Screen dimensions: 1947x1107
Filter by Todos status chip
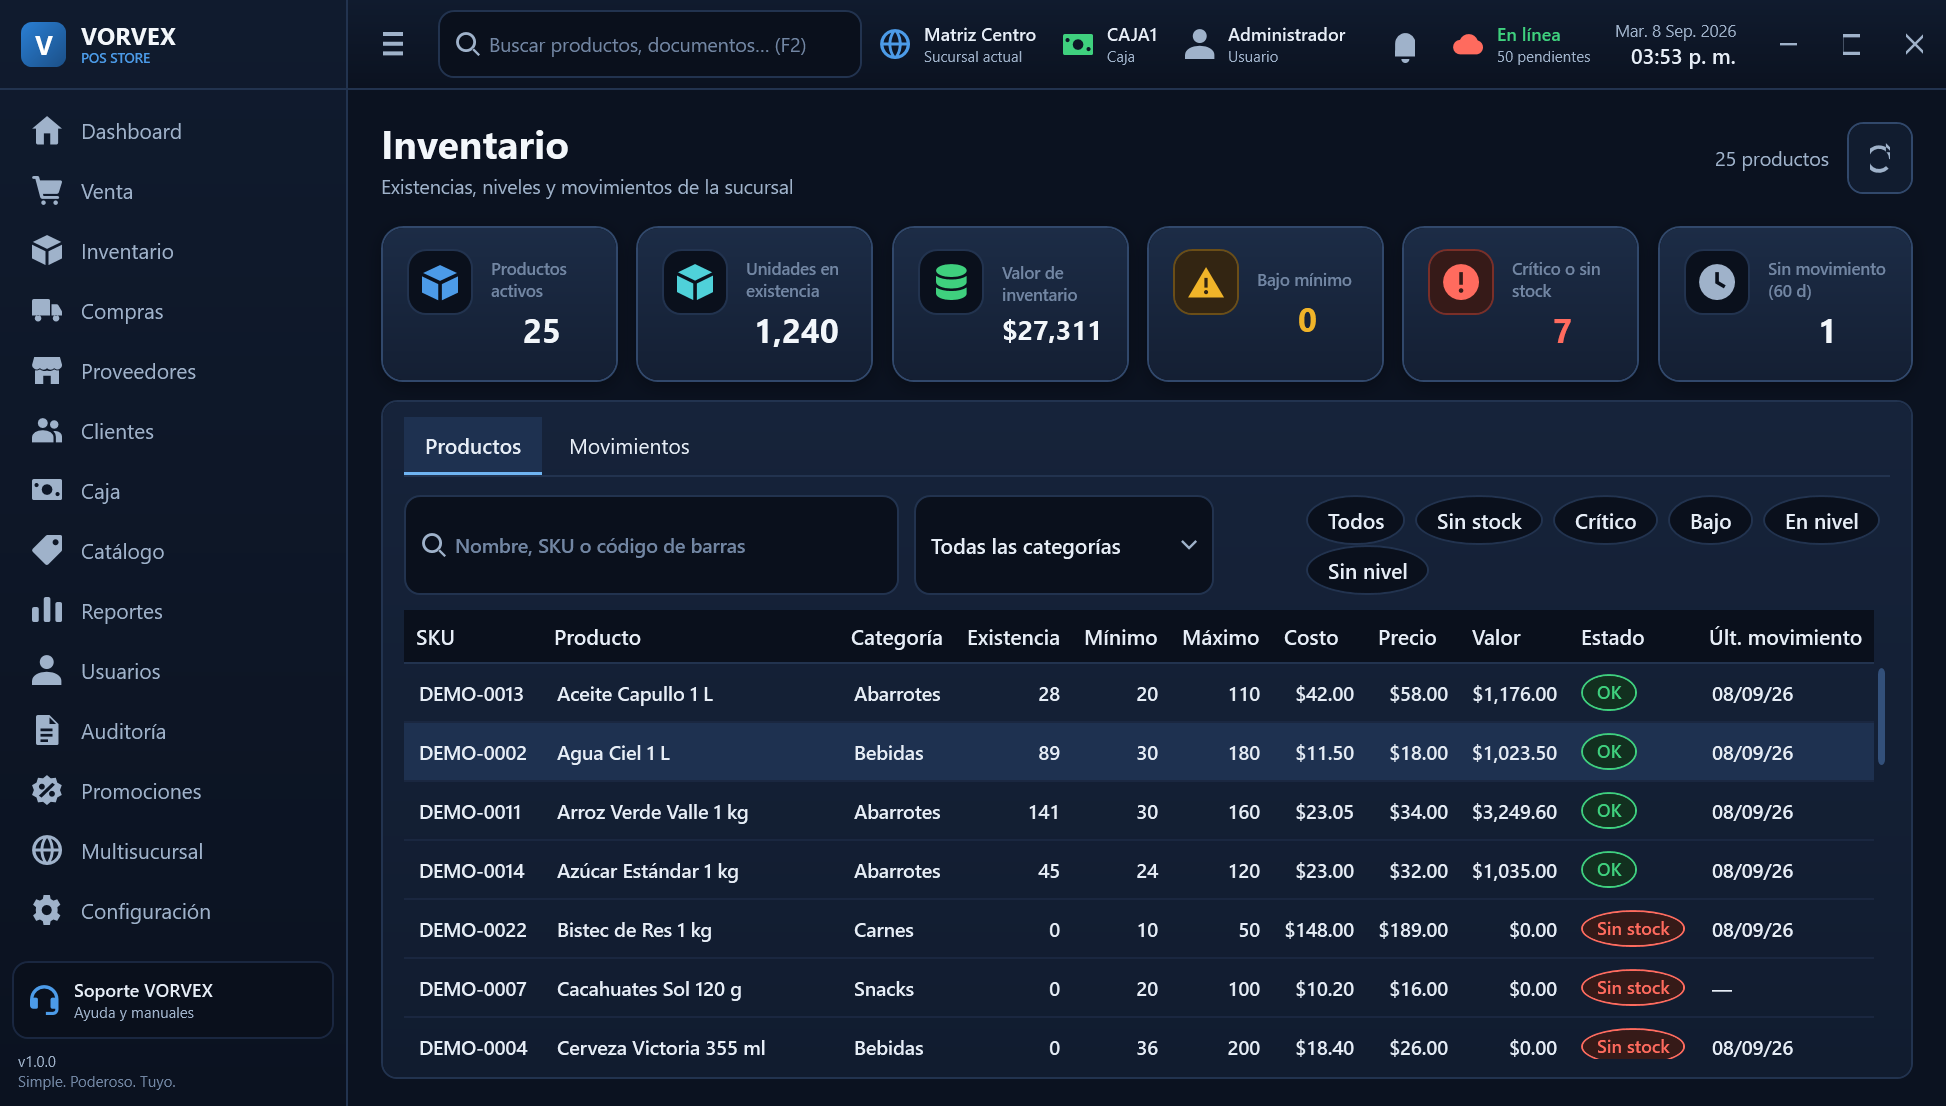click(x=1356, y=521)
